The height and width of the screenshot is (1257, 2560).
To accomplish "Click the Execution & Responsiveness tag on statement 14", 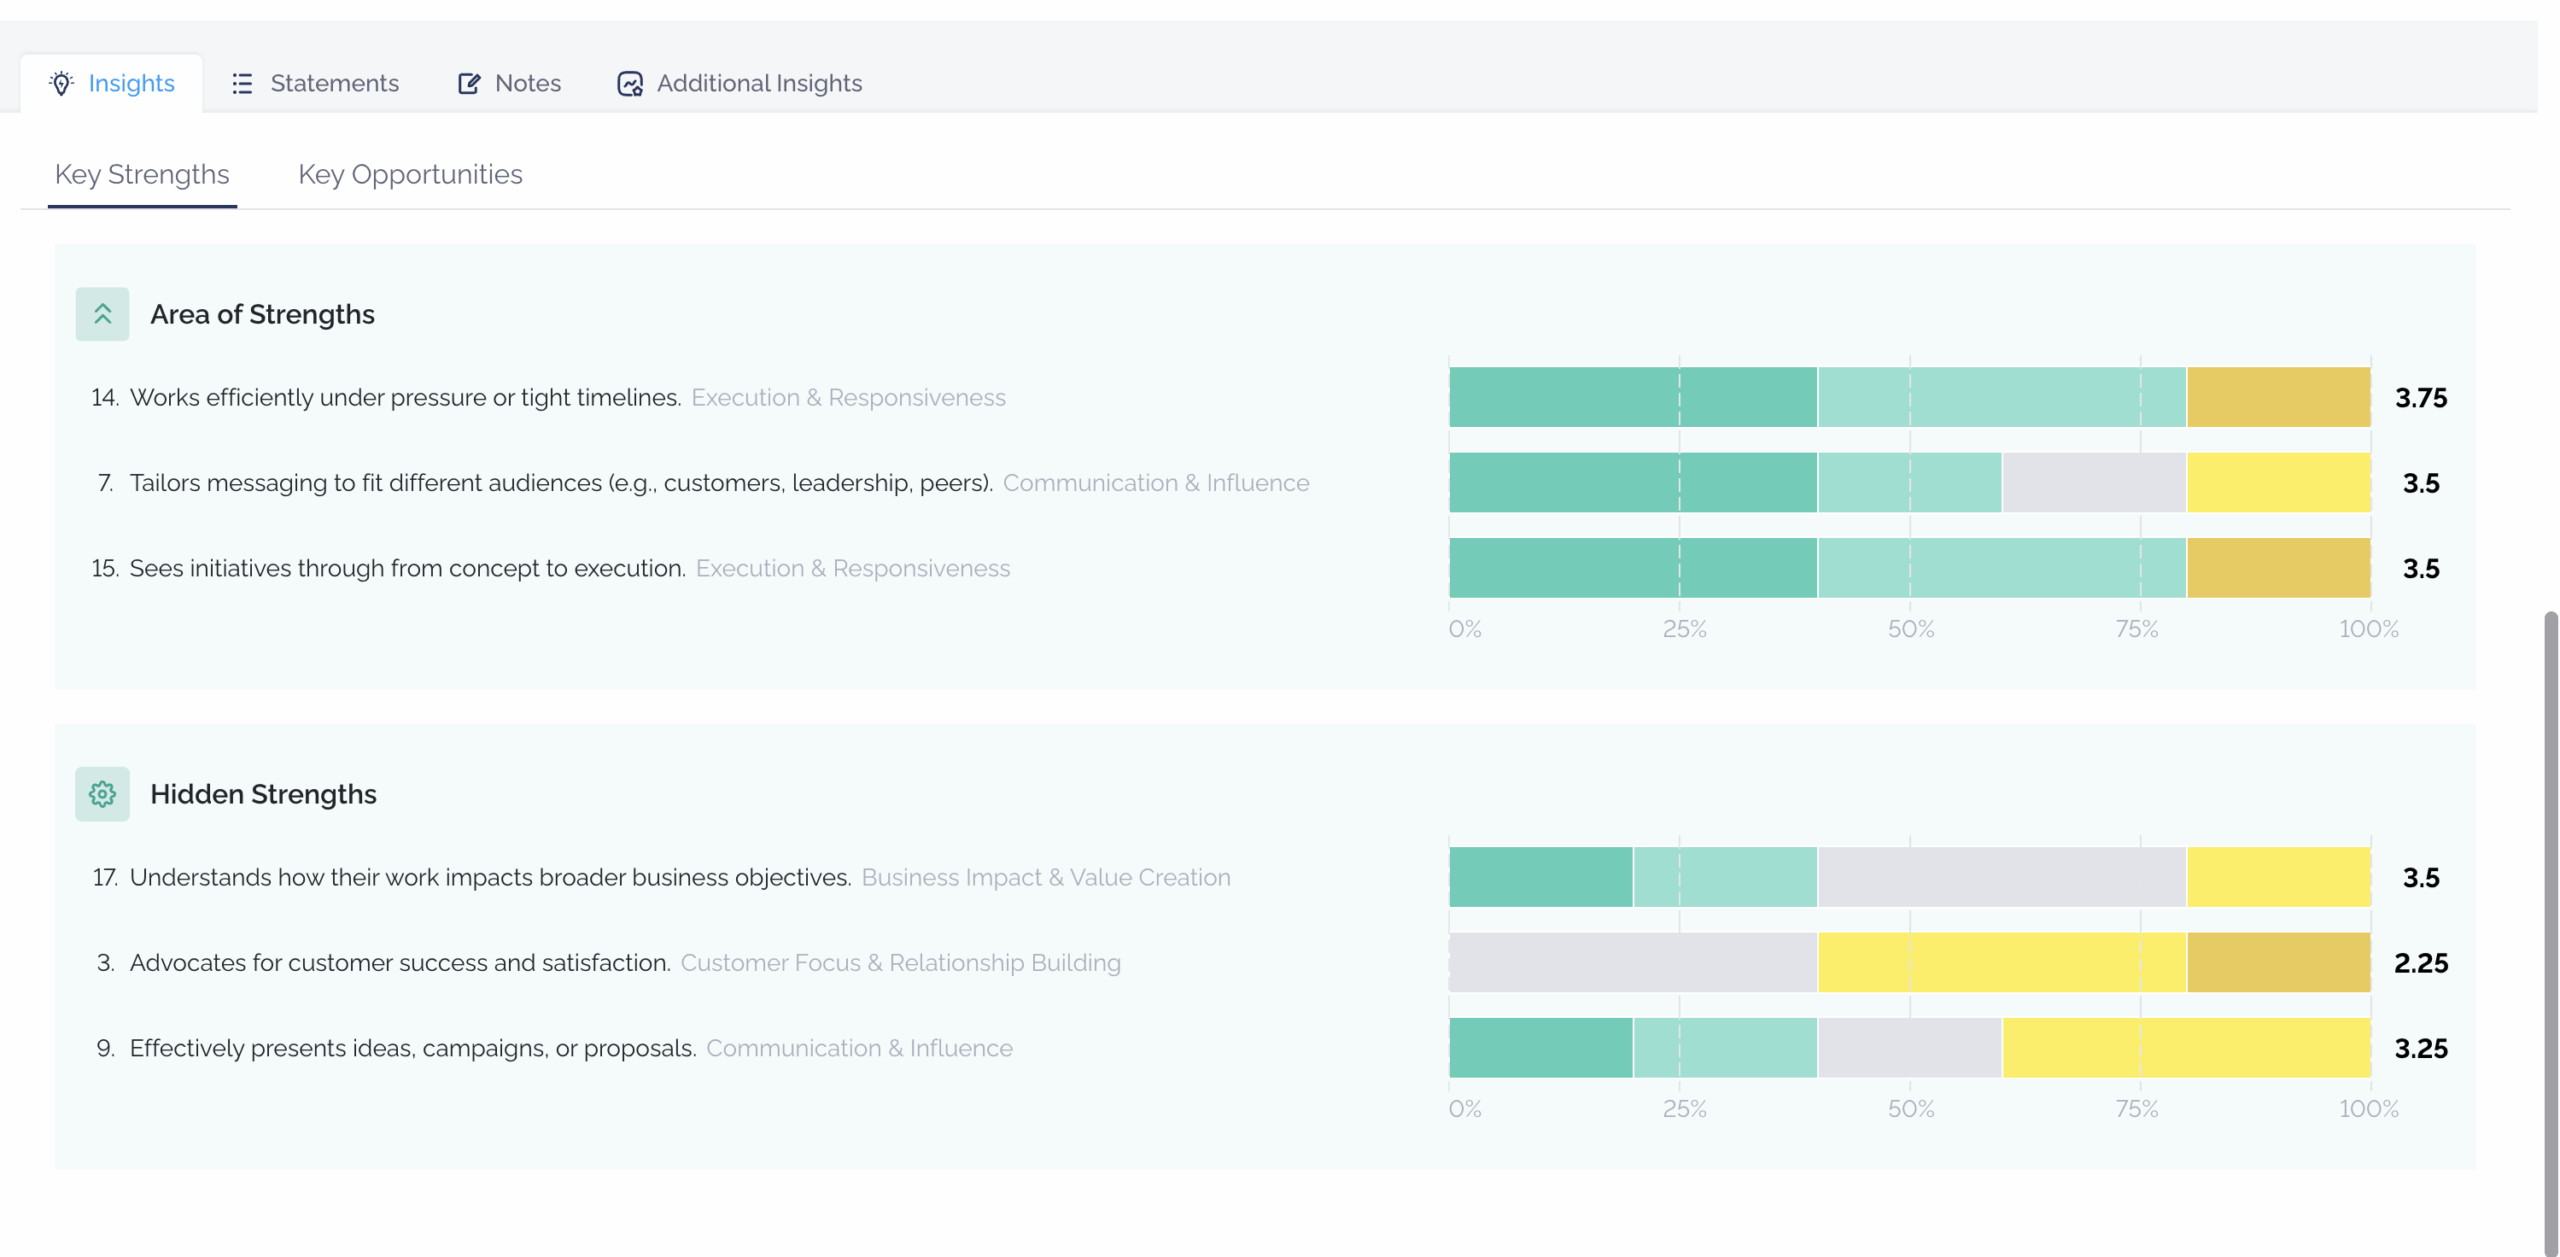I will click(848, 397).
